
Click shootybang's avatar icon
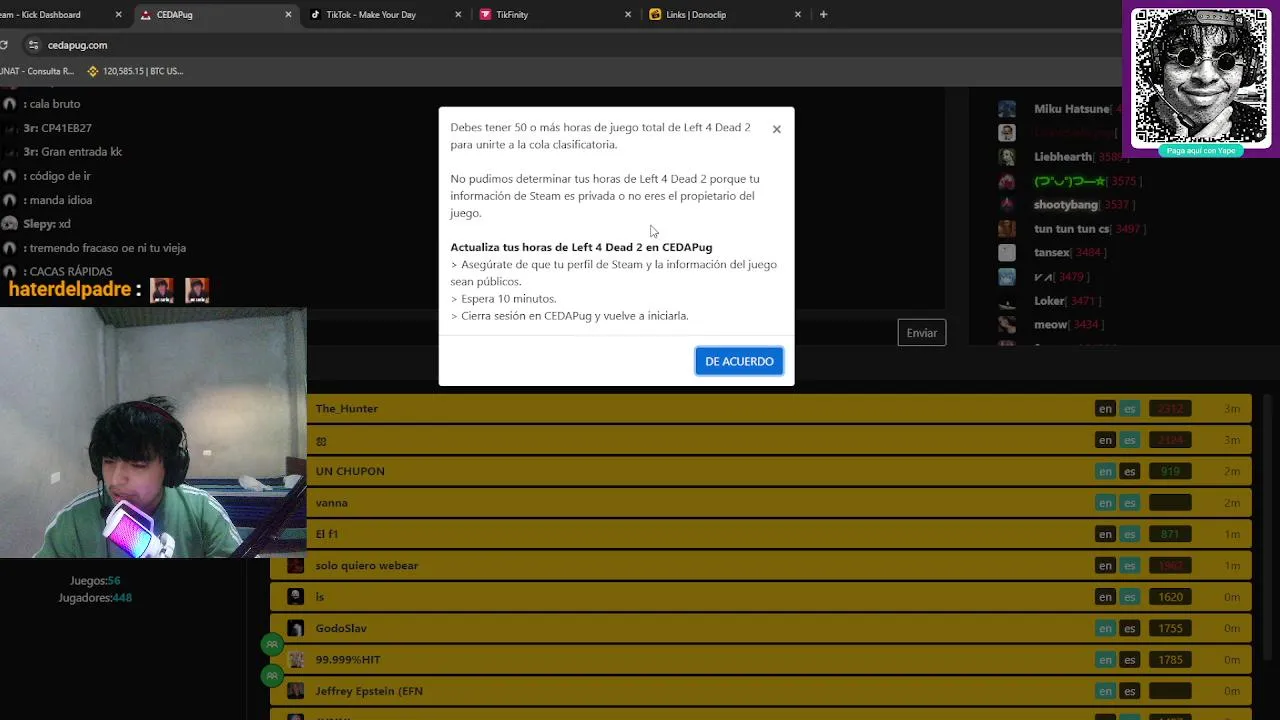[1007, 205]
